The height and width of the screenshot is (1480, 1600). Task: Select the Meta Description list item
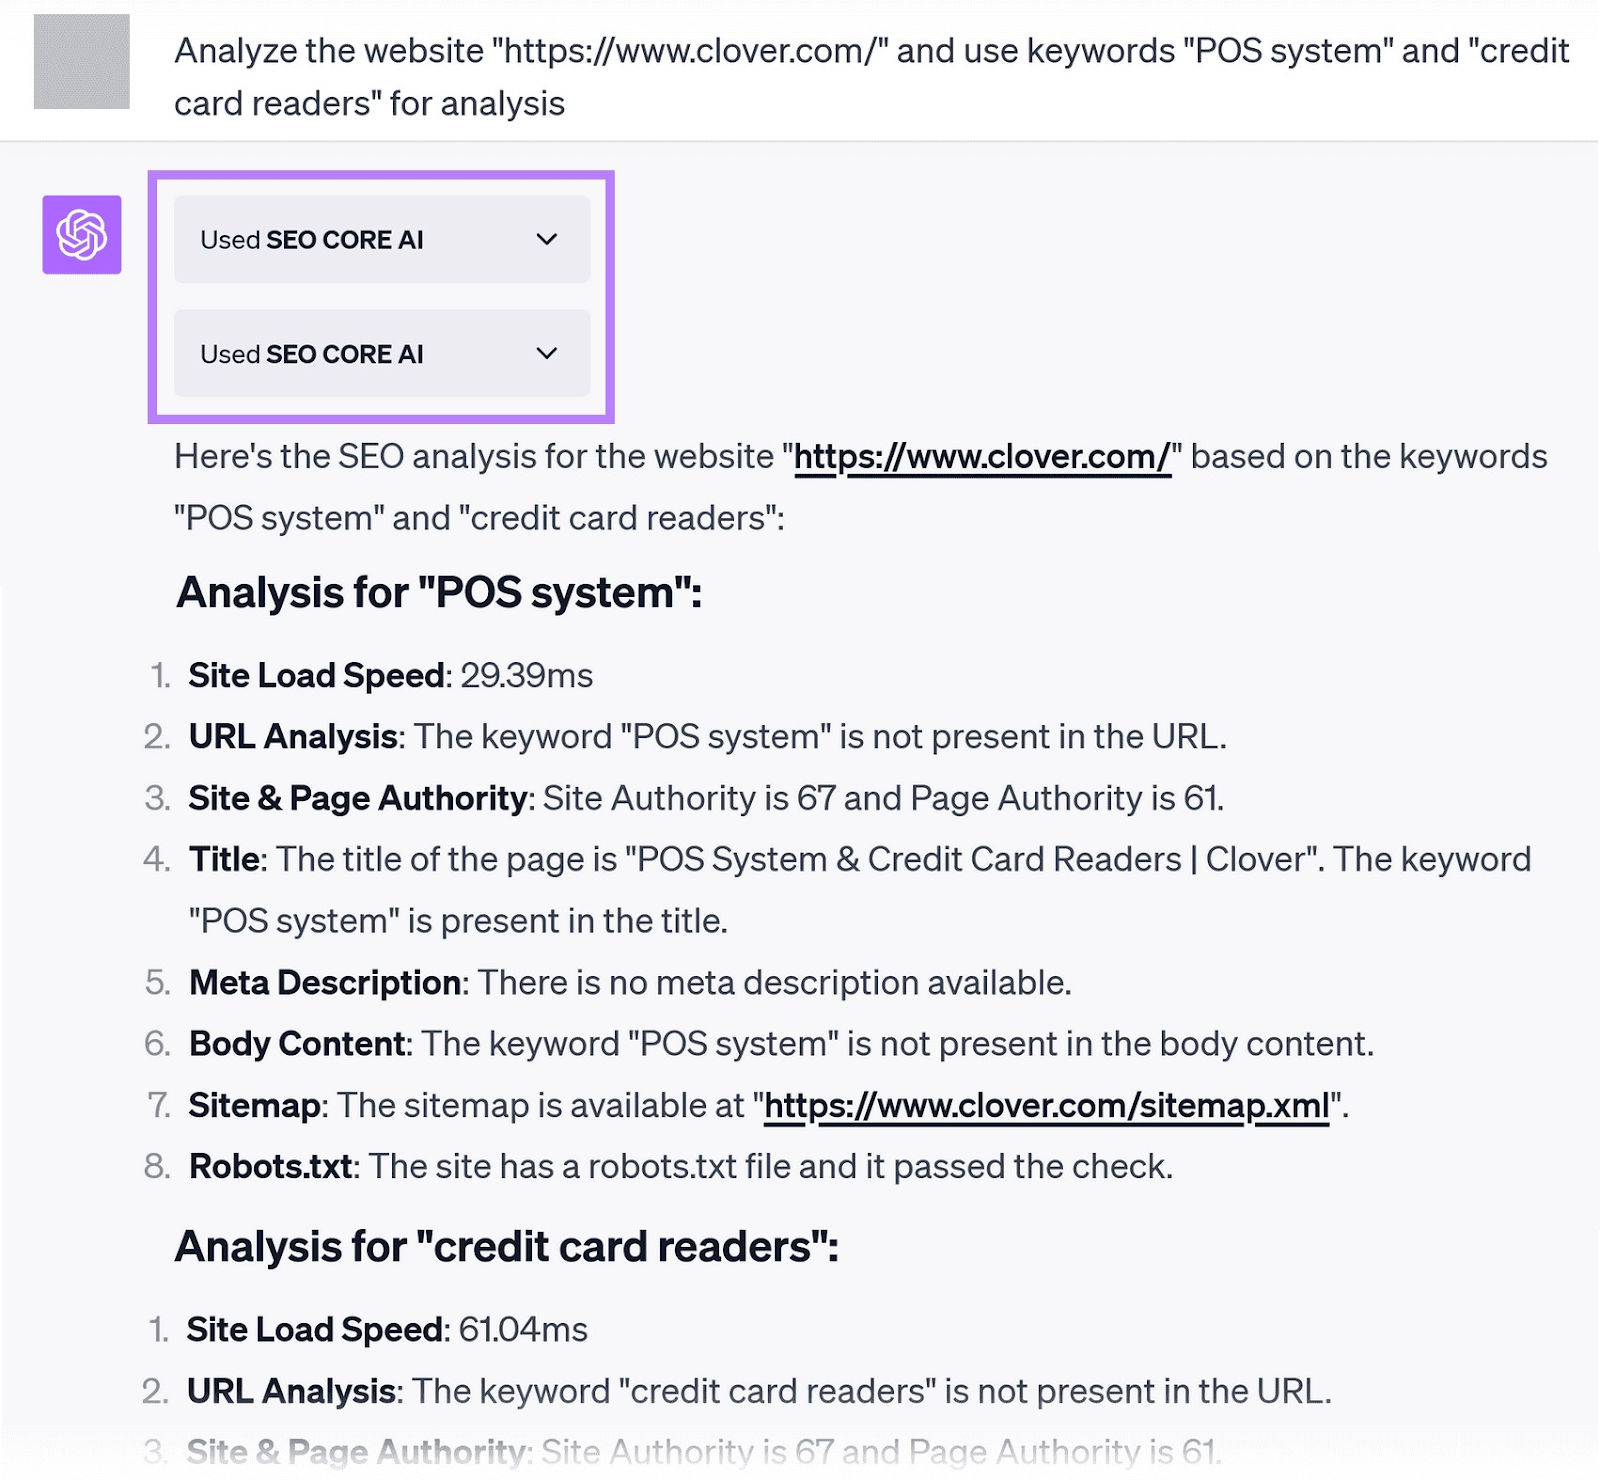pos(630,983)
